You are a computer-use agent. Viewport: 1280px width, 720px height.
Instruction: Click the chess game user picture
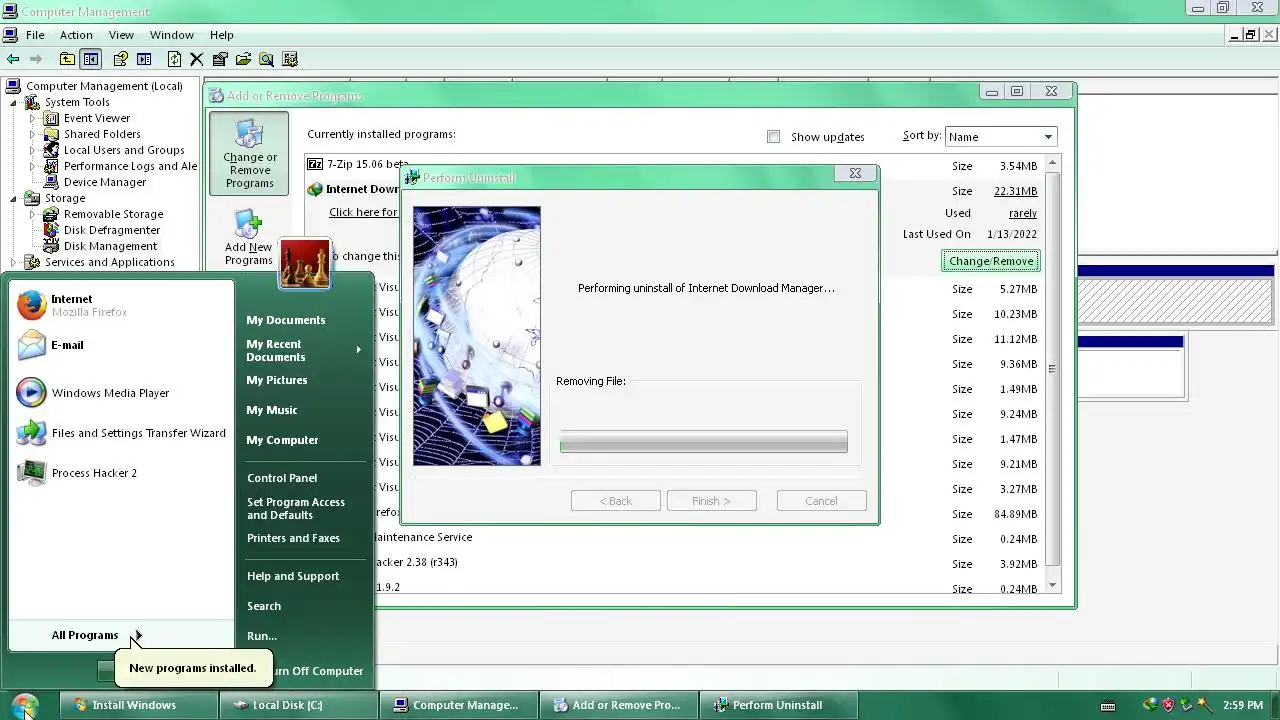click(x=305, y=264)
